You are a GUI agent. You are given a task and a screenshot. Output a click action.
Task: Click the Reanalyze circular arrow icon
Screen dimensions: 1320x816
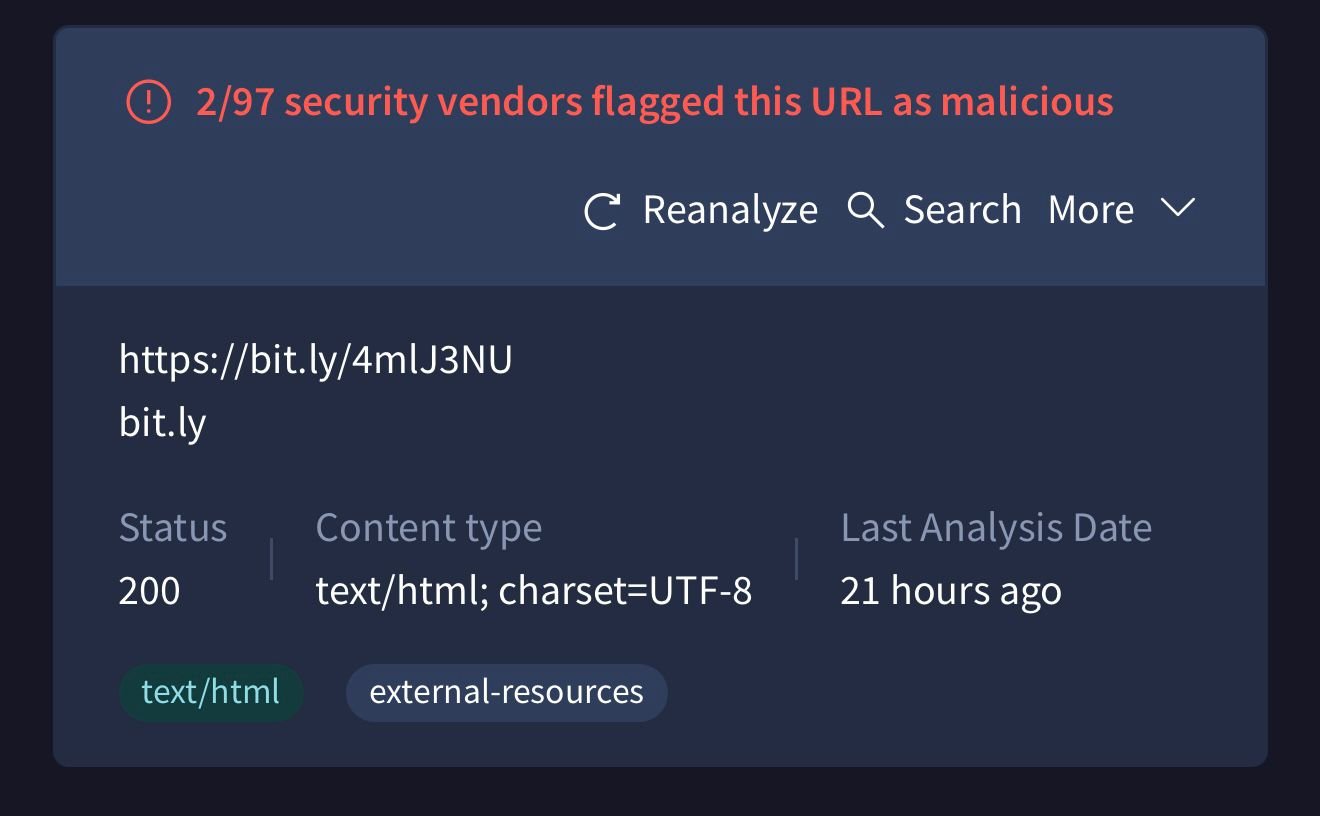click(602, 211)
